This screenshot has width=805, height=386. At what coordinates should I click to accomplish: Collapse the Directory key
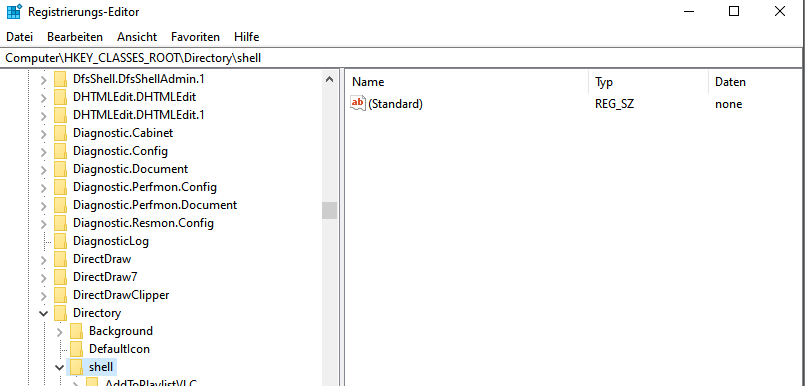pyautogui.click(x=44, y=313)
